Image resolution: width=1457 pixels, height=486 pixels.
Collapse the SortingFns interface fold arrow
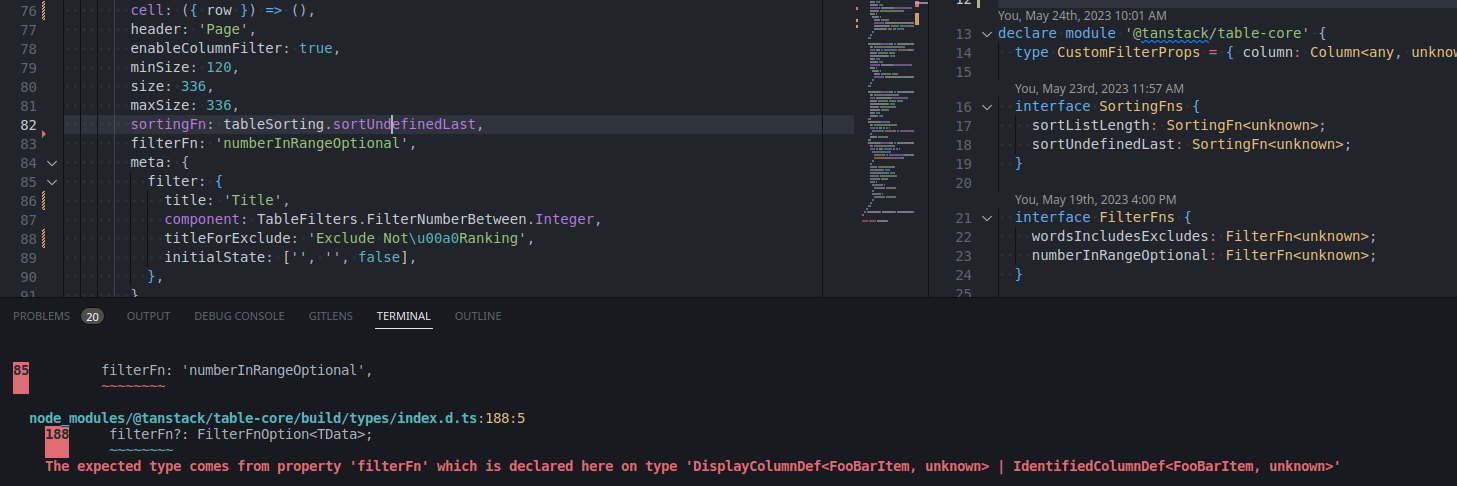987,107
